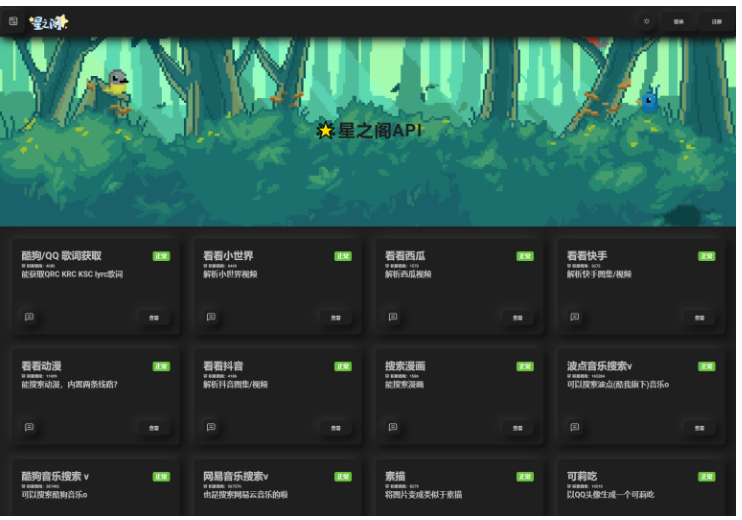Open comment icon on 看看快手 card
This screenshot has height=520, width=742.
pos(575,317)
